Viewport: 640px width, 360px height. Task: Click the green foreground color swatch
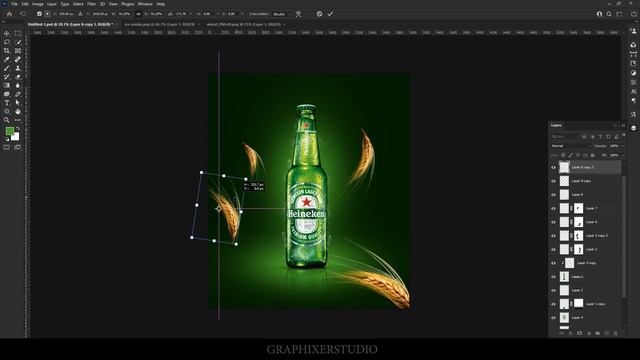click(x=9, y=131)
